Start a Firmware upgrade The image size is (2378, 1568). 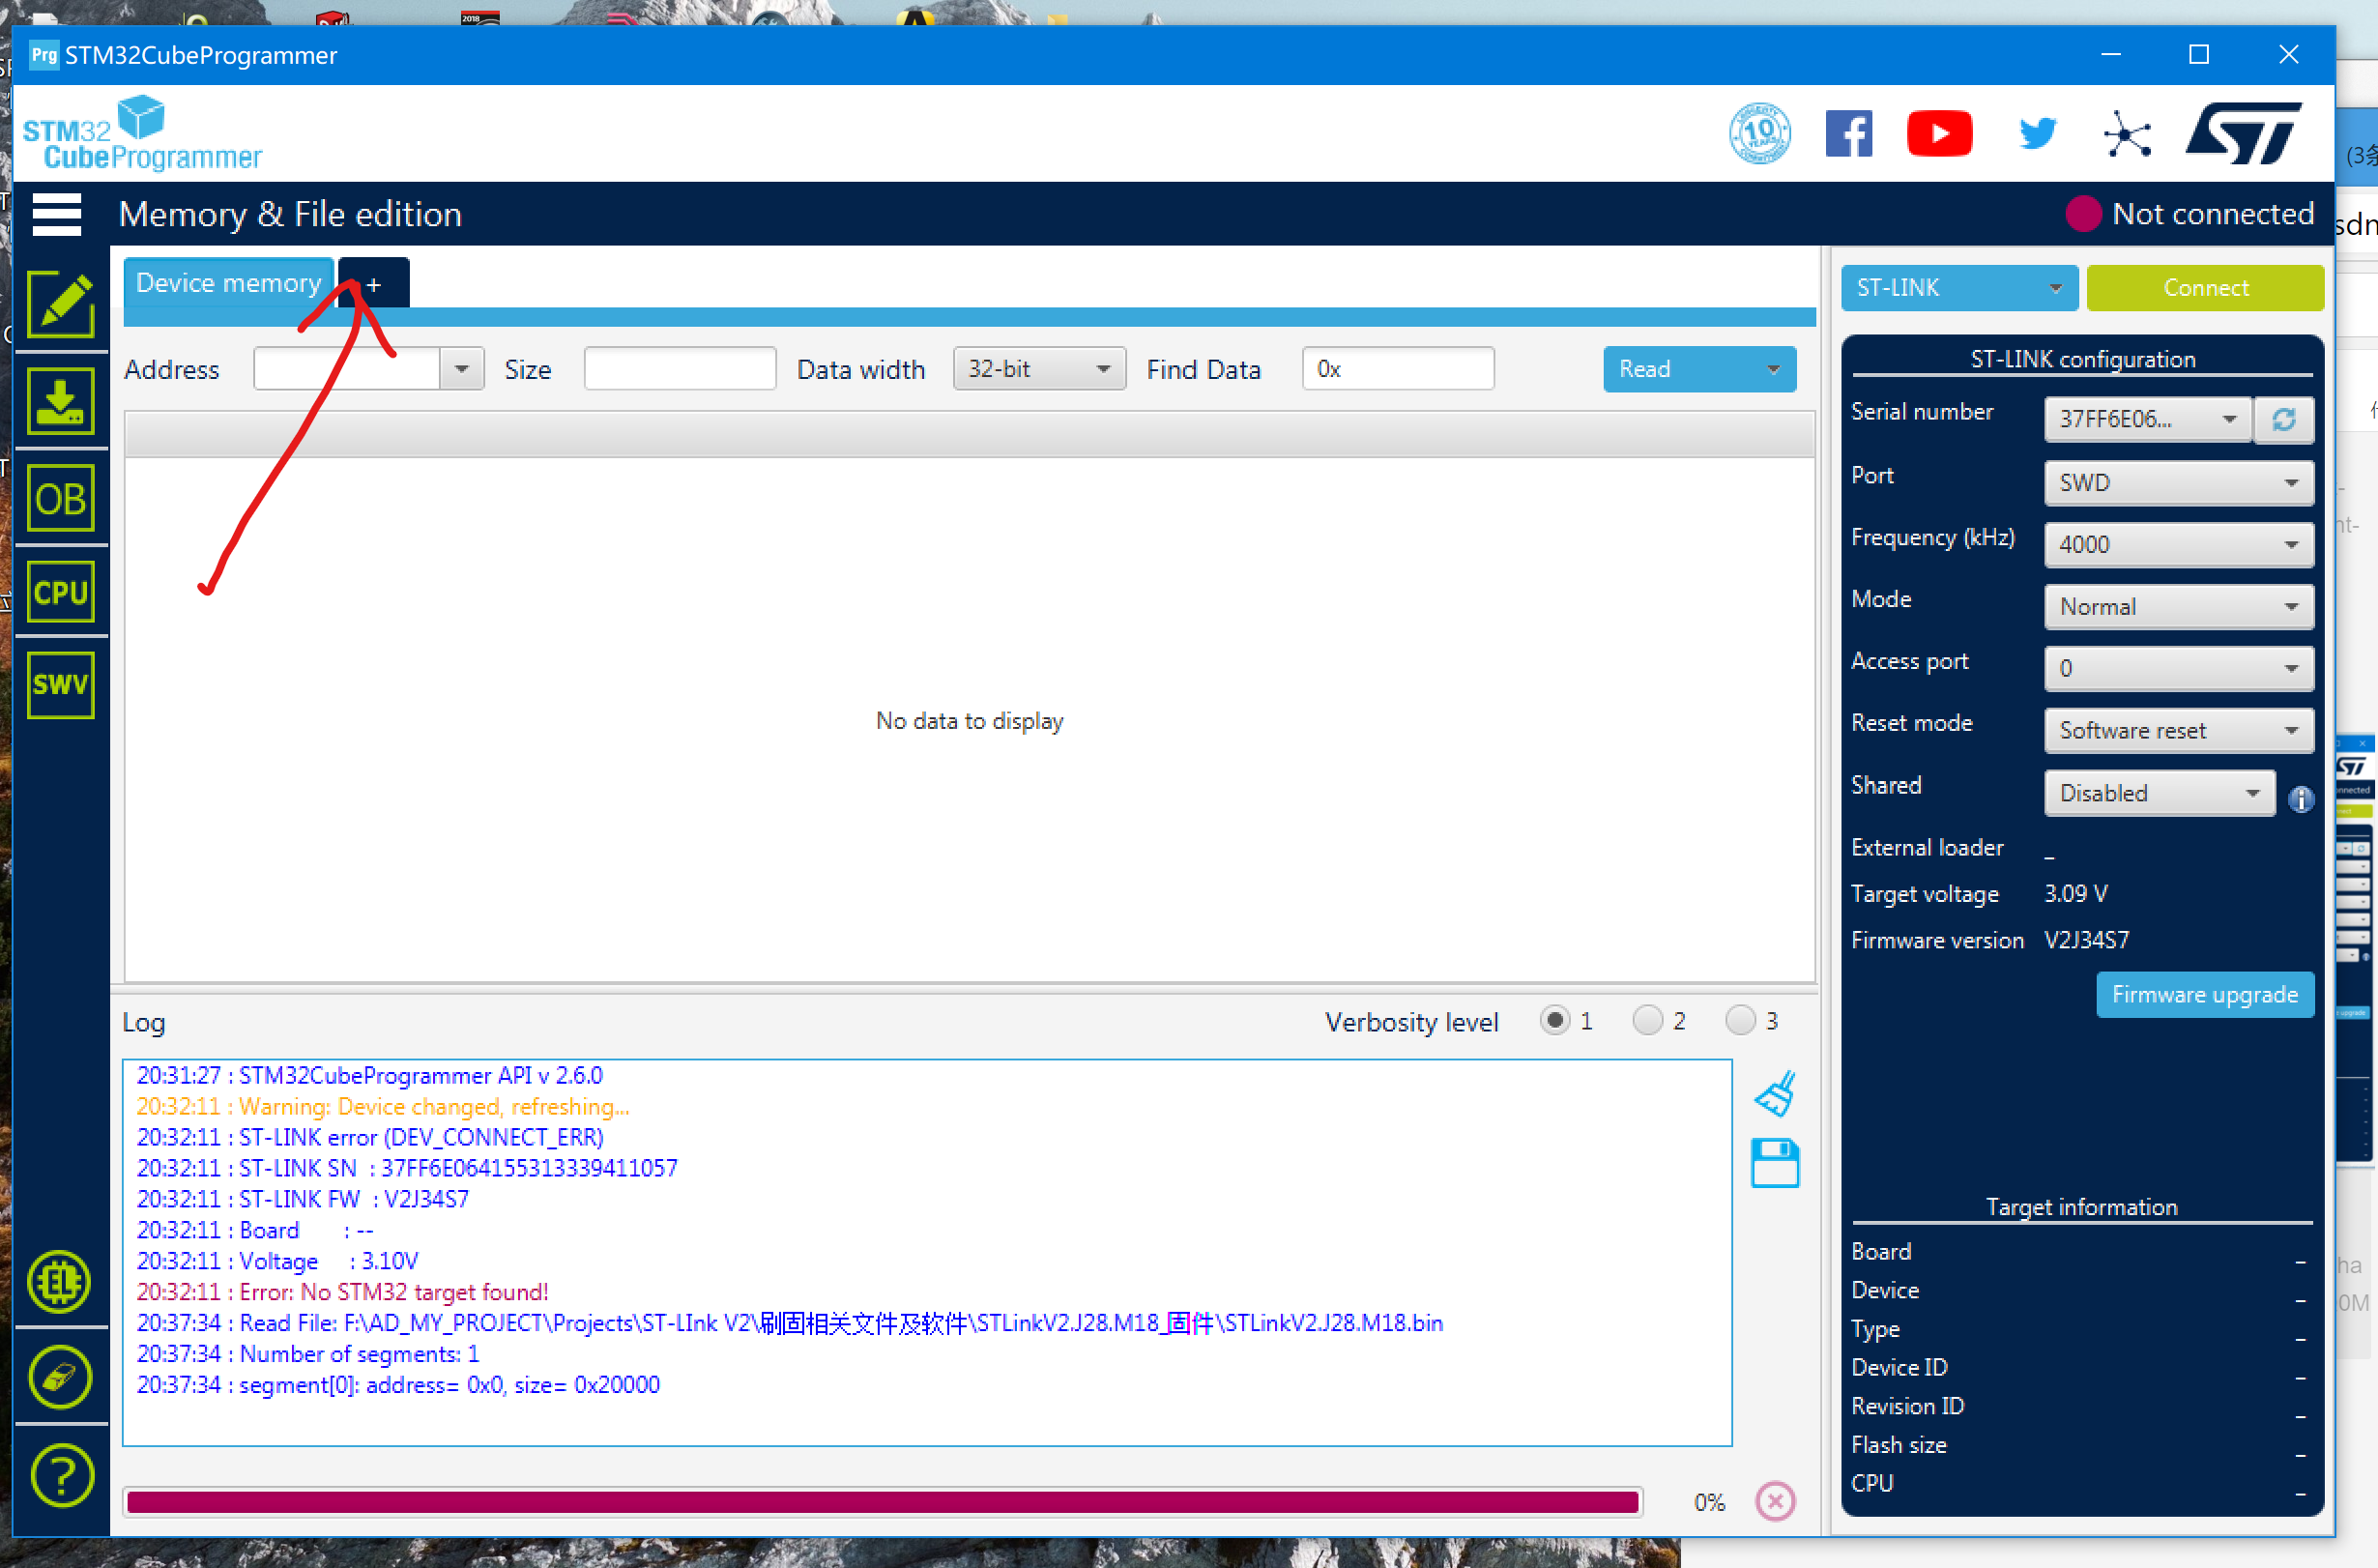point(2205,994)
